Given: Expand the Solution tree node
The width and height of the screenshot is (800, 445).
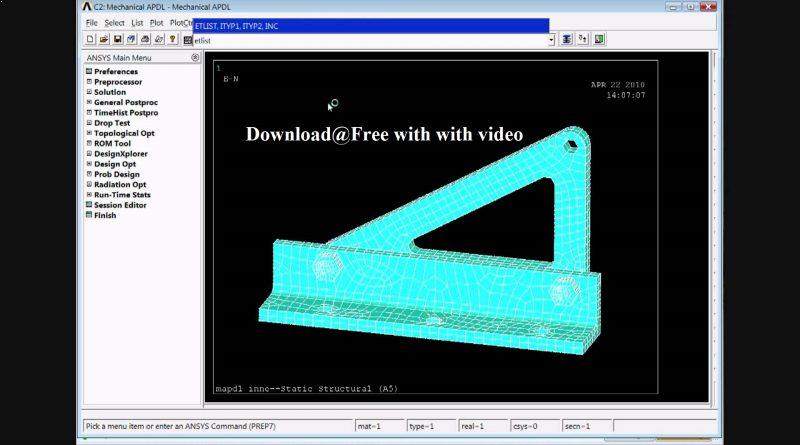Looking at the screenshot, I should [89, 92].
